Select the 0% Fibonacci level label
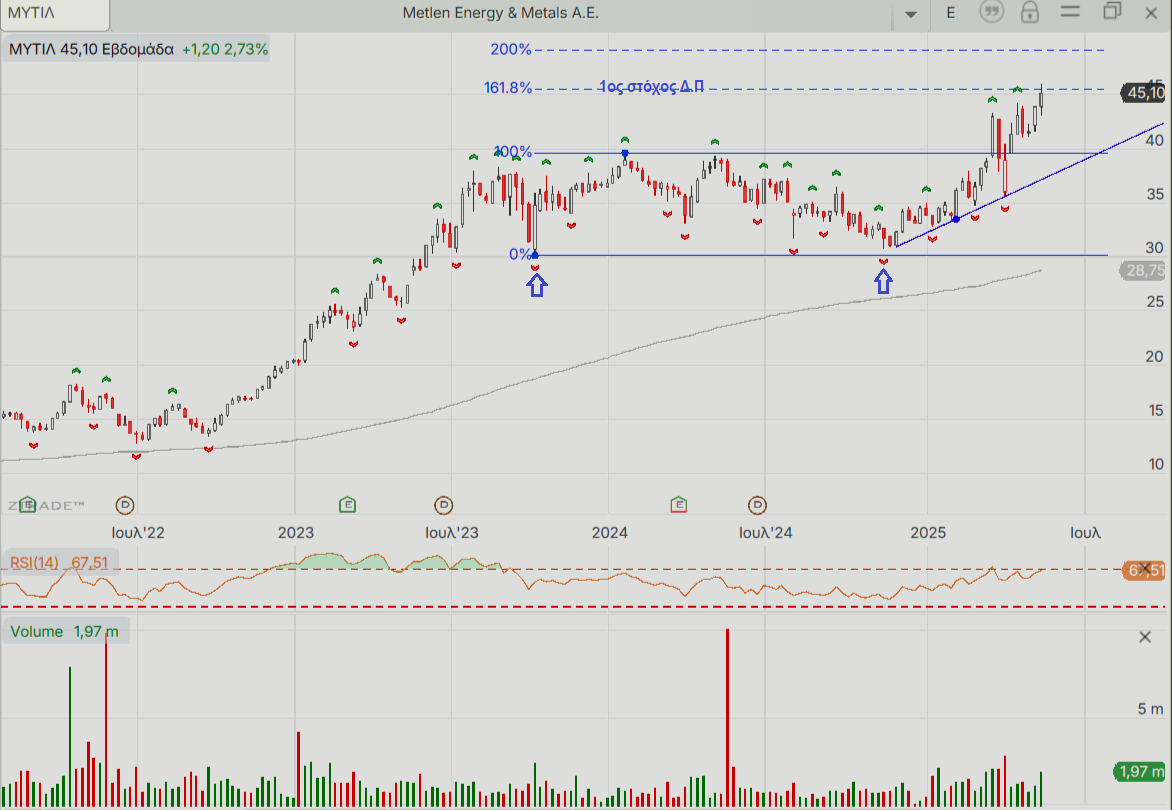This screenshot has height=810, width=1172. coord(520,254)
